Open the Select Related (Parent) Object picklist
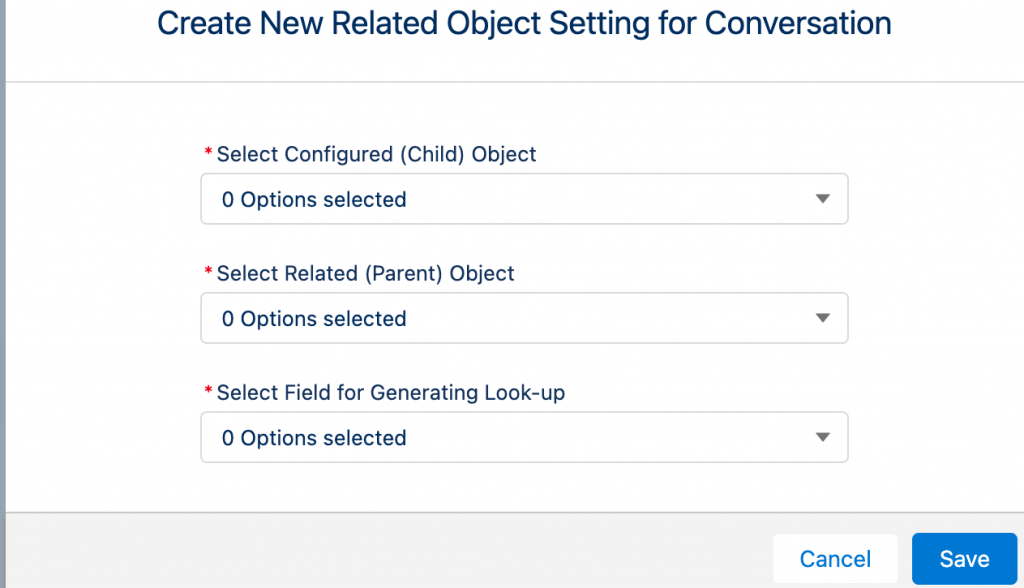The width and height of the screenshot is (1024, 588). pyautogui.click(x=524, y=318)
